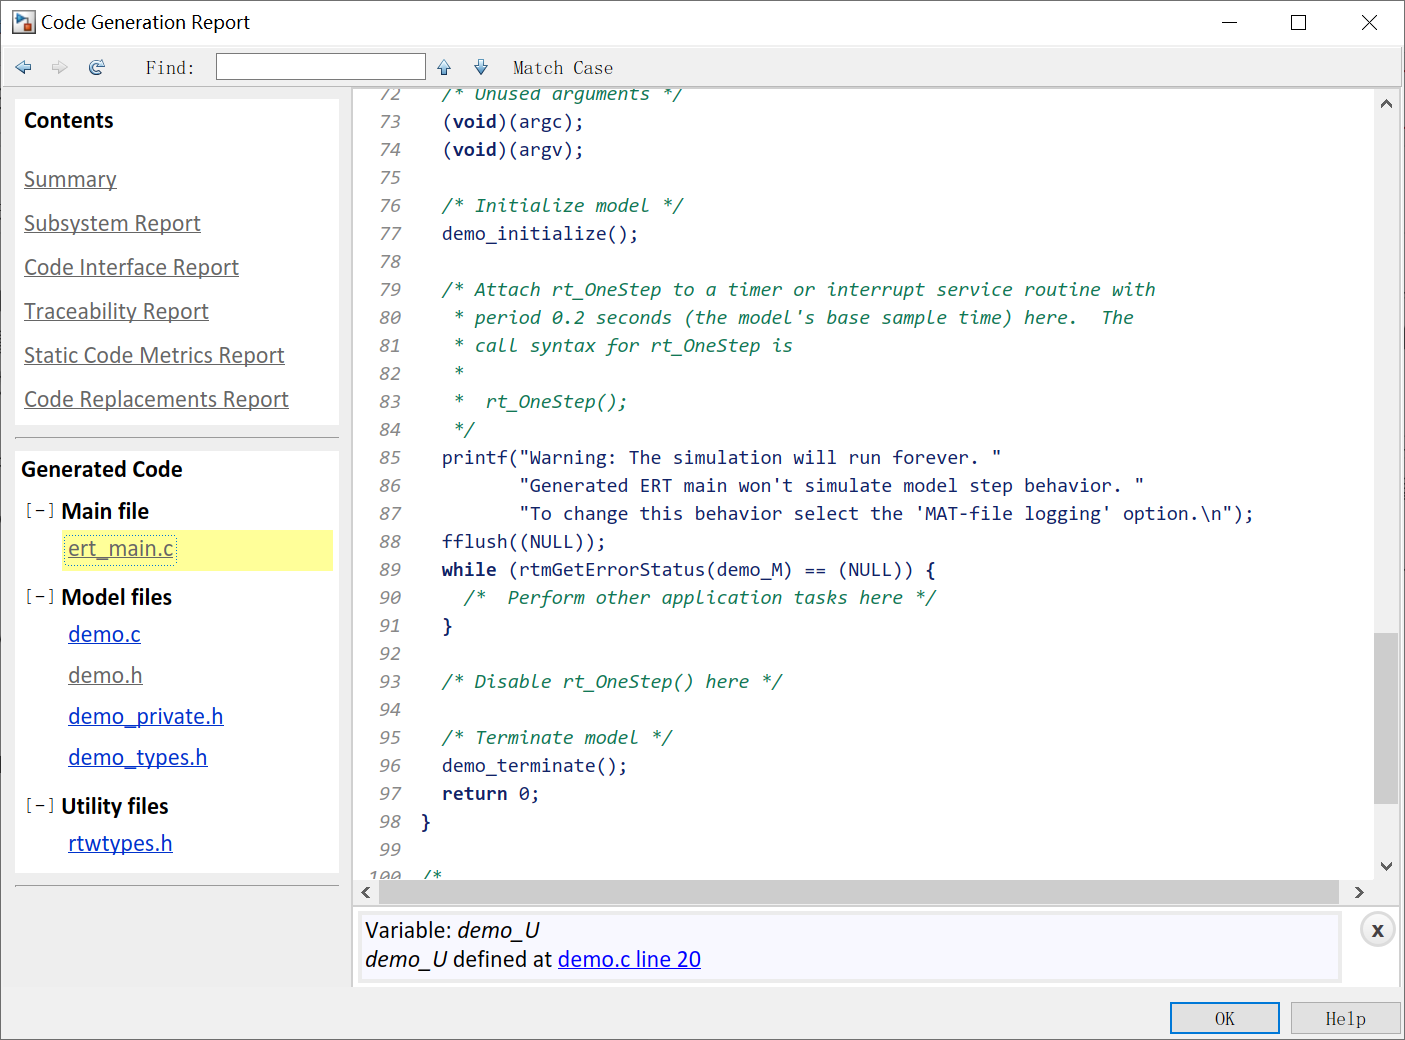The height and width of the screenshot is (1040, 1405).
Task: Click the code view scroll down arrow
Action: [x=1386, y=866]
